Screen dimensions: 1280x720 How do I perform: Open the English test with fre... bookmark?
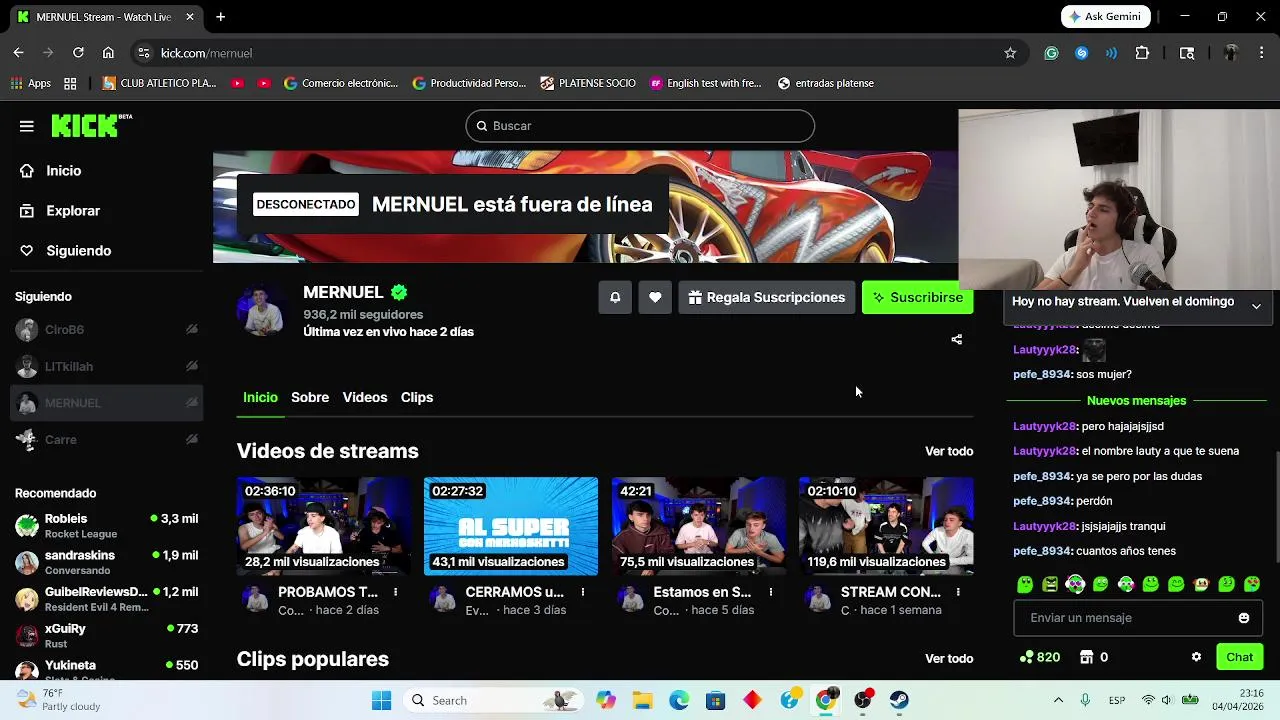[706, 83]
